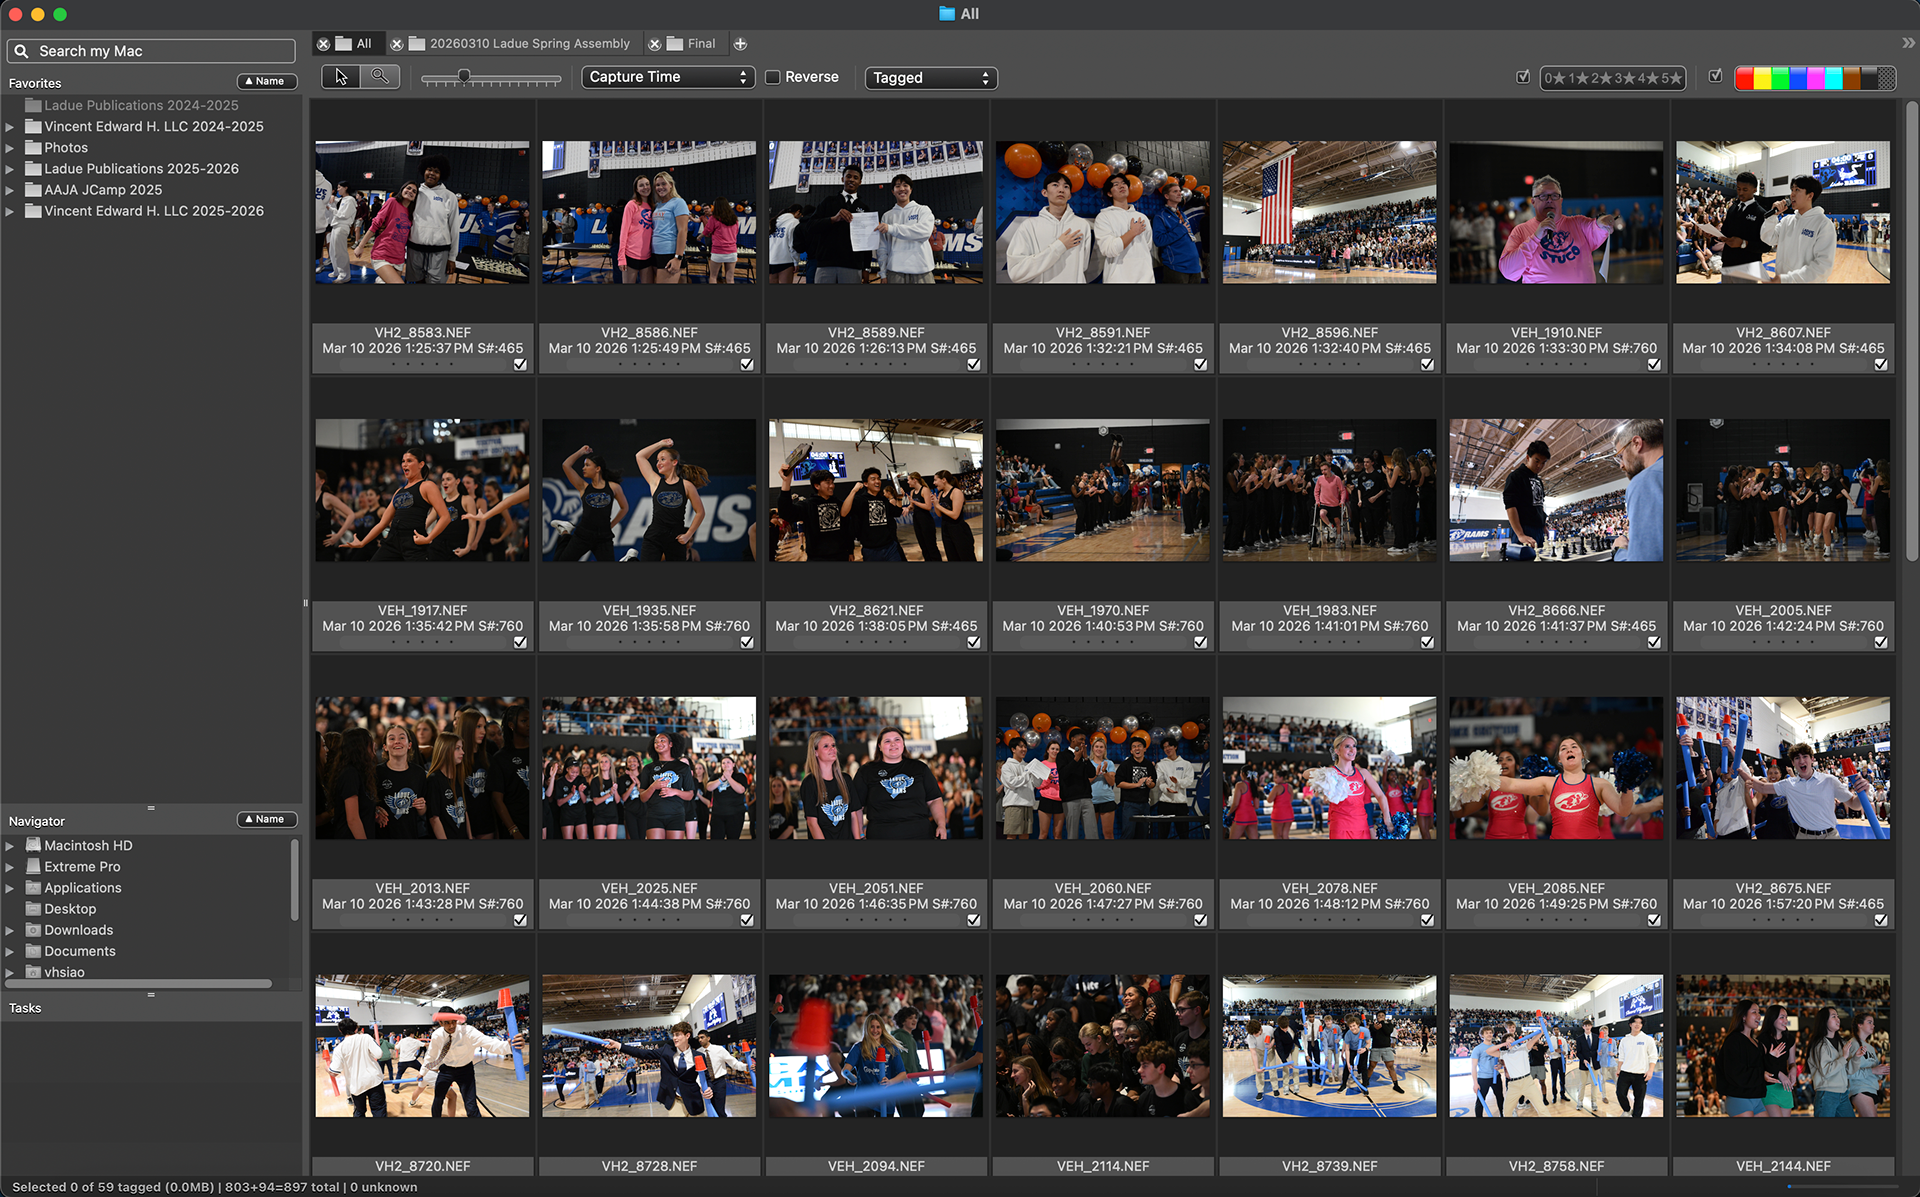Click the 5 star rating filter

click(1671, 78)
